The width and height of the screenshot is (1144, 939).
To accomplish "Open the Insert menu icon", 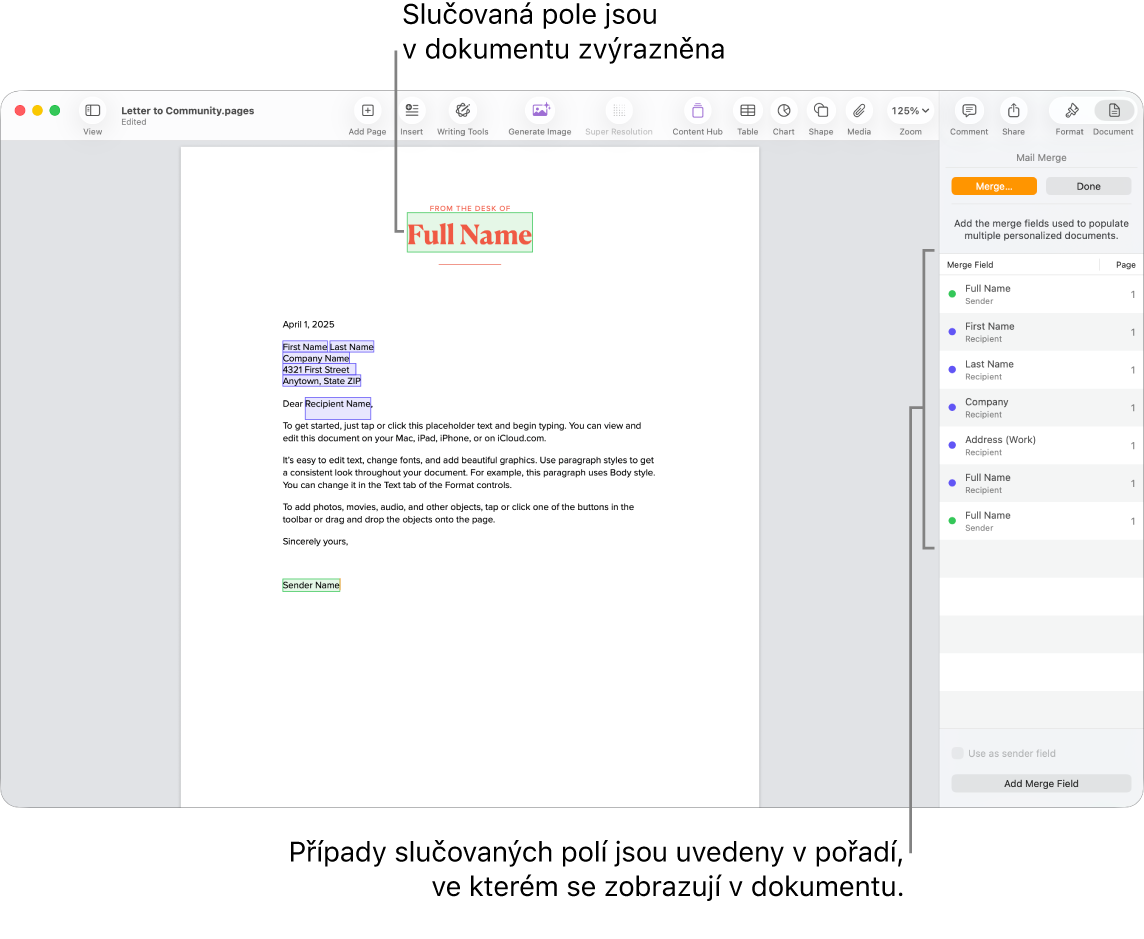I will tap(411, 111).
